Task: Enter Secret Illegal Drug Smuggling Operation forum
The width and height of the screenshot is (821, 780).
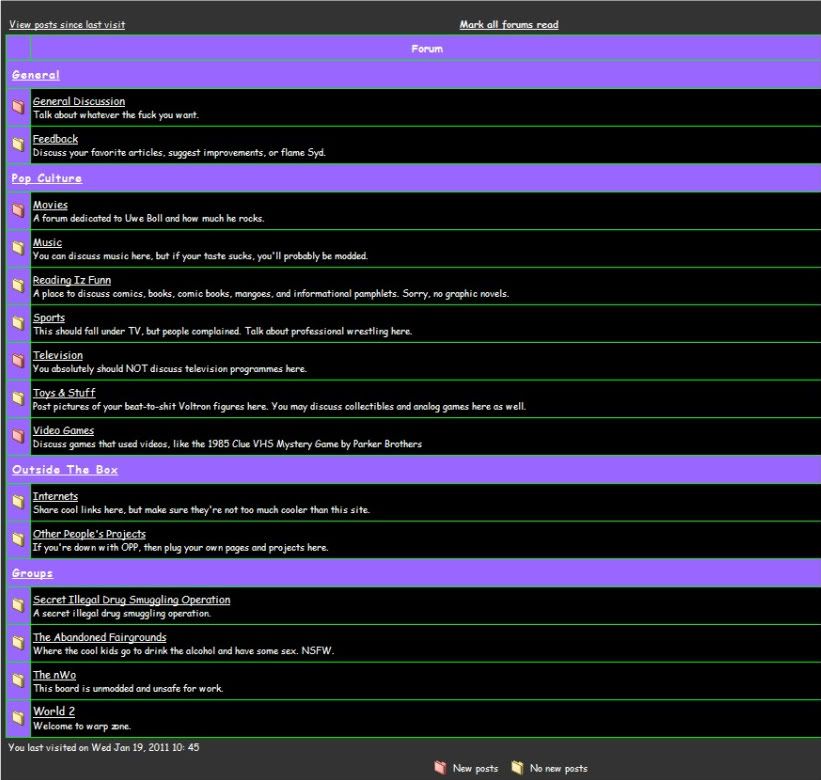Action: (131, 600)
